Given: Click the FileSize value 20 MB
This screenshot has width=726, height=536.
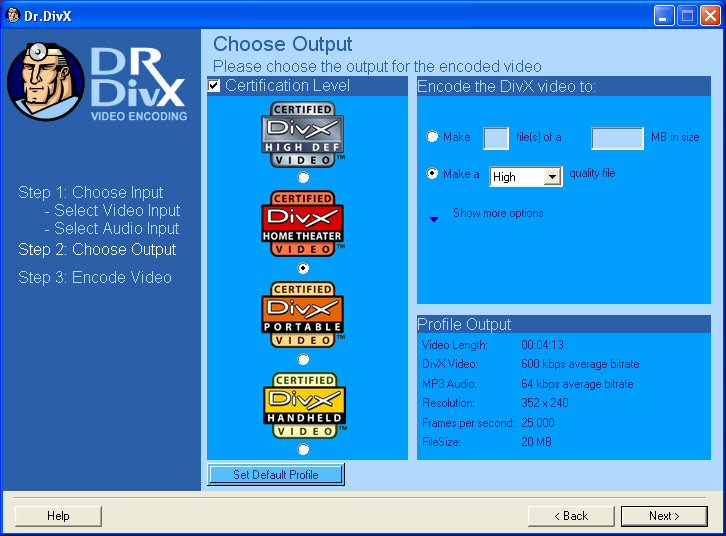Looking at the screenshot, I should click(x=536, y=442).
